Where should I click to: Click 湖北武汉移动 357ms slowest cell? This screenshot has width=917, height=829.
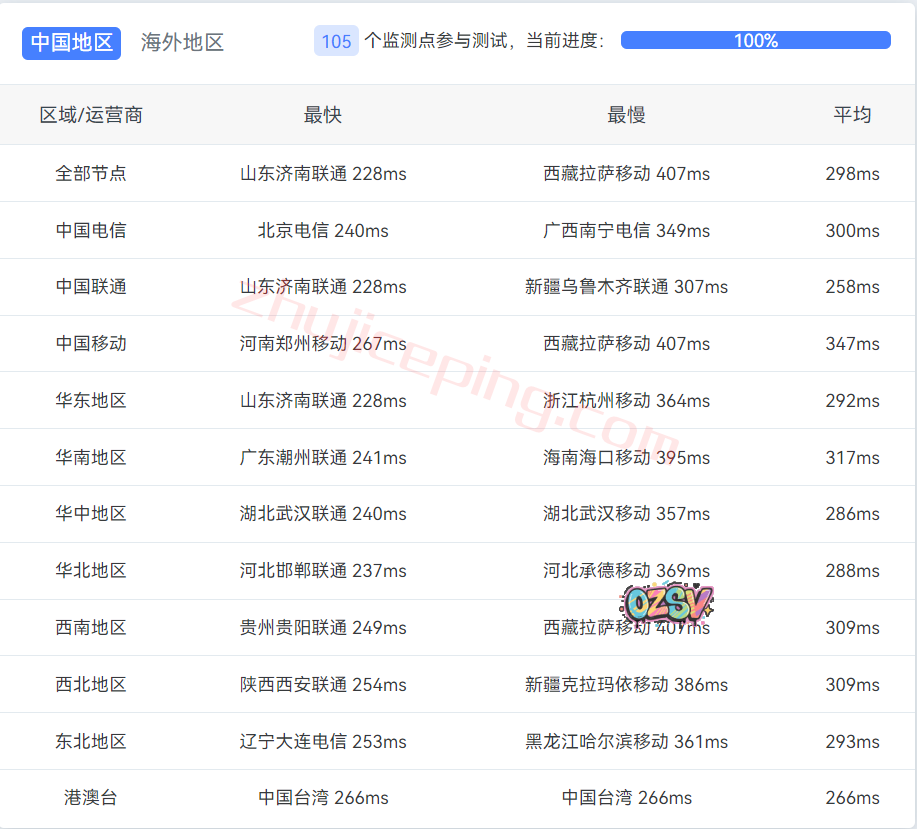[626, 514]
